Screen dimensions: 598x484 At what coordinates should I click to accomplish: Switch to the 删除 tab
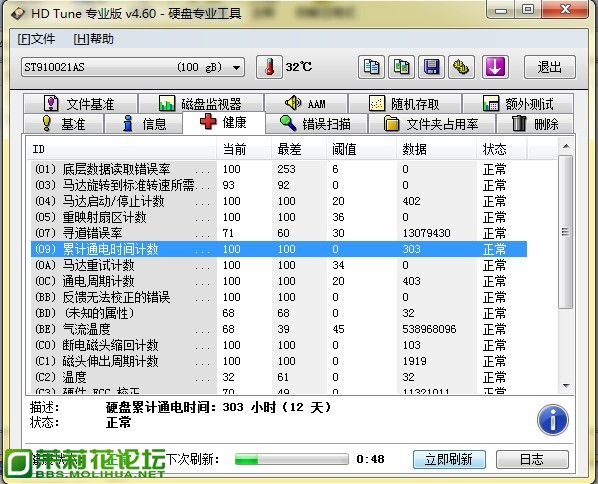point(535,124)
